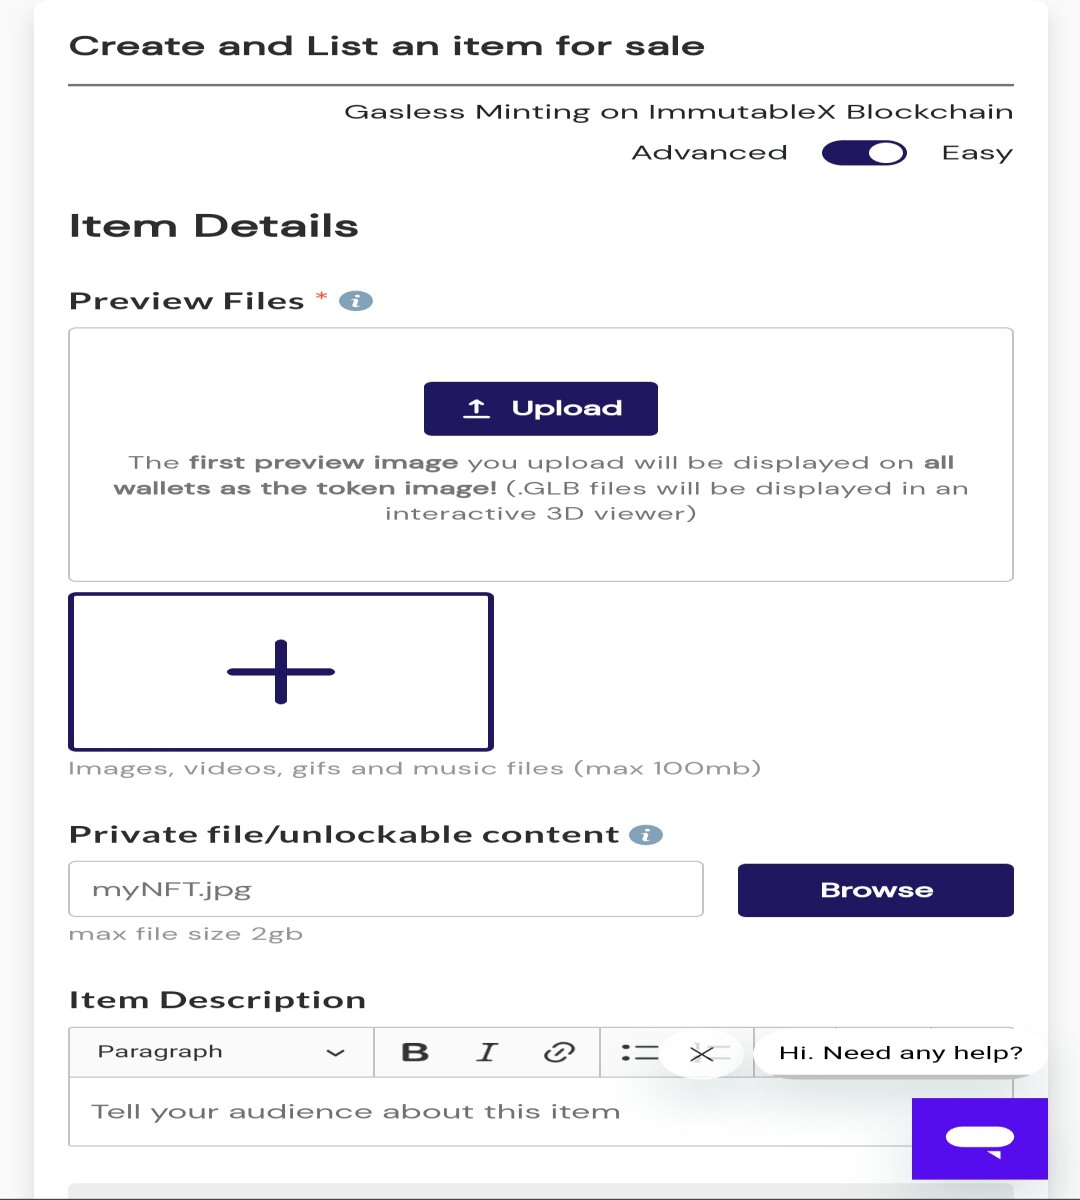1080x1200 pixels.
Task: Apply italic formatting in description editor
Action: pos(487,1052)
